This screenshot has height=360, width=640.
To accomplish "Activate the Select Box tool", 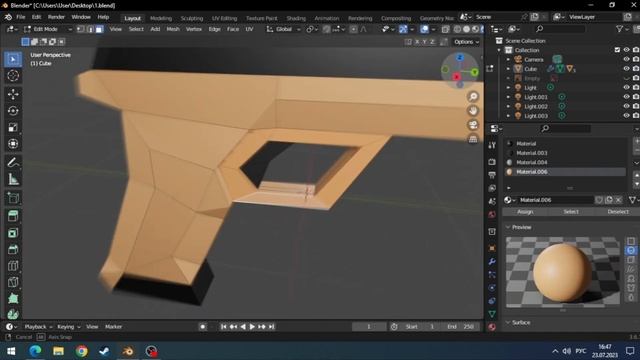I will tap(13, 59).
